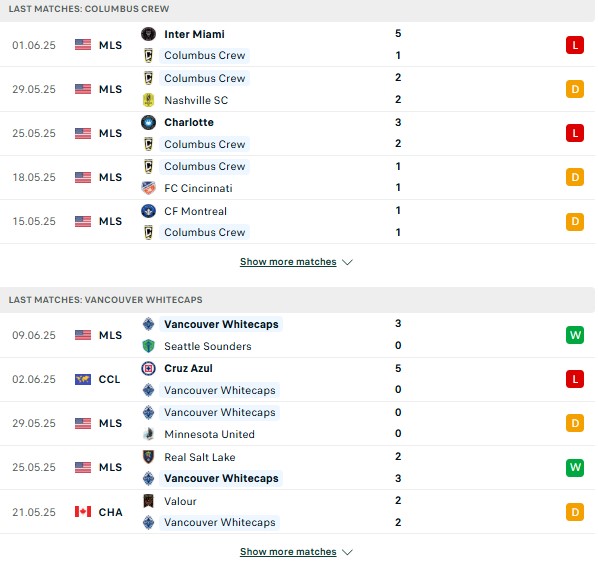This screenshot has width=598, height=572.
Task: Click the Minnesota United logo
Action: click(x=148, y=434)
